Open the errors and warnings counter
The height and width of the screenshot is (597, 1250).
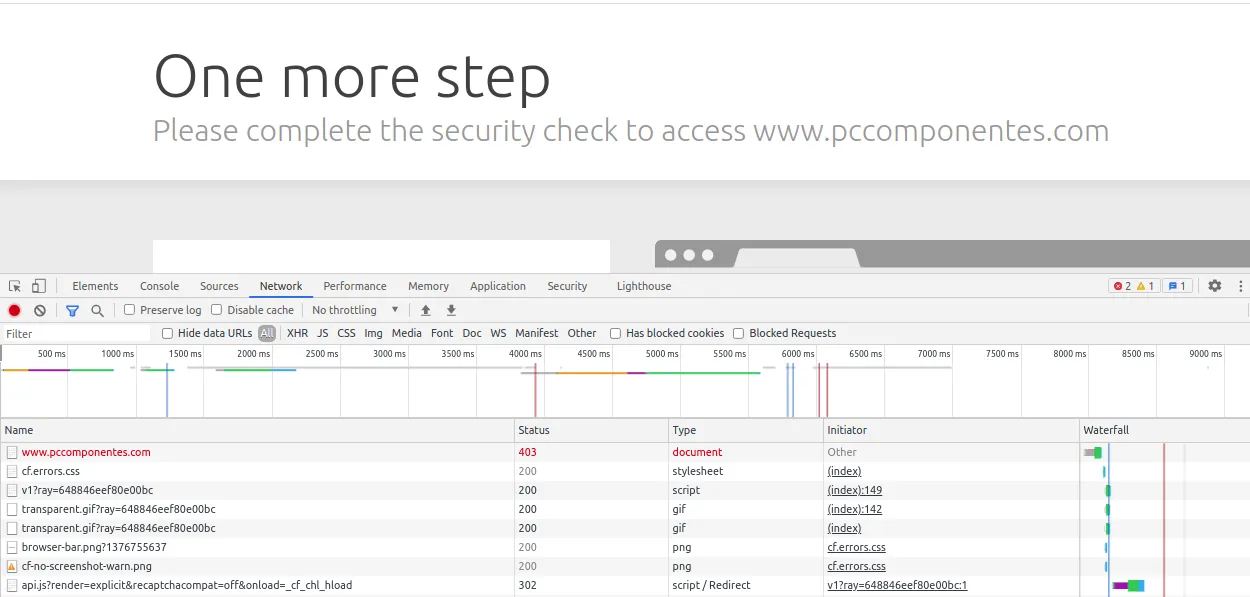coord(1133,286)
